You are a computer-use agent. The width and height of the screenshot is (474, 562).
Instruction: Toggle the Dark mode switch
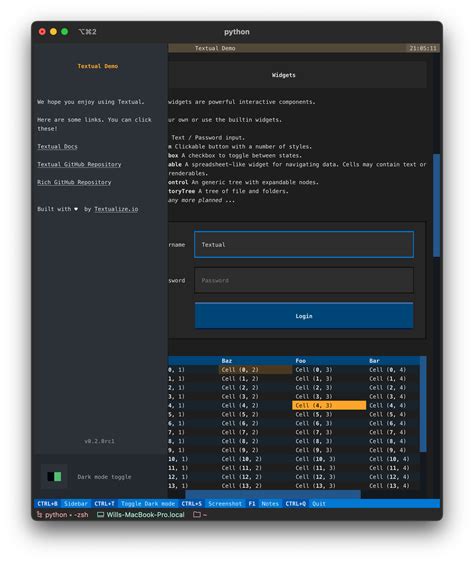(x=54, y=476)
